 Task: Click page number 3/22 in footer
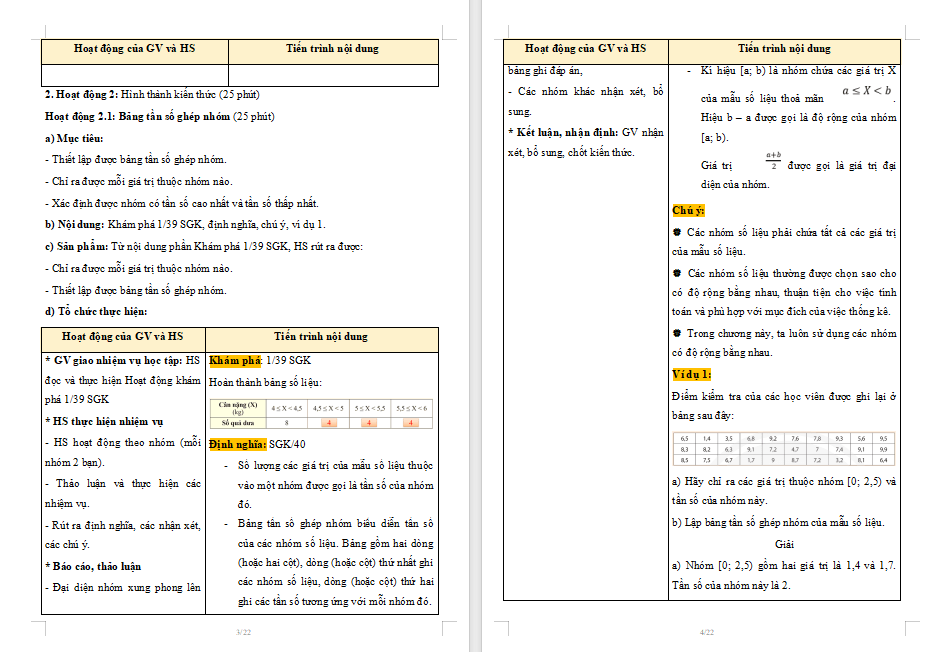tap(243, 632)
